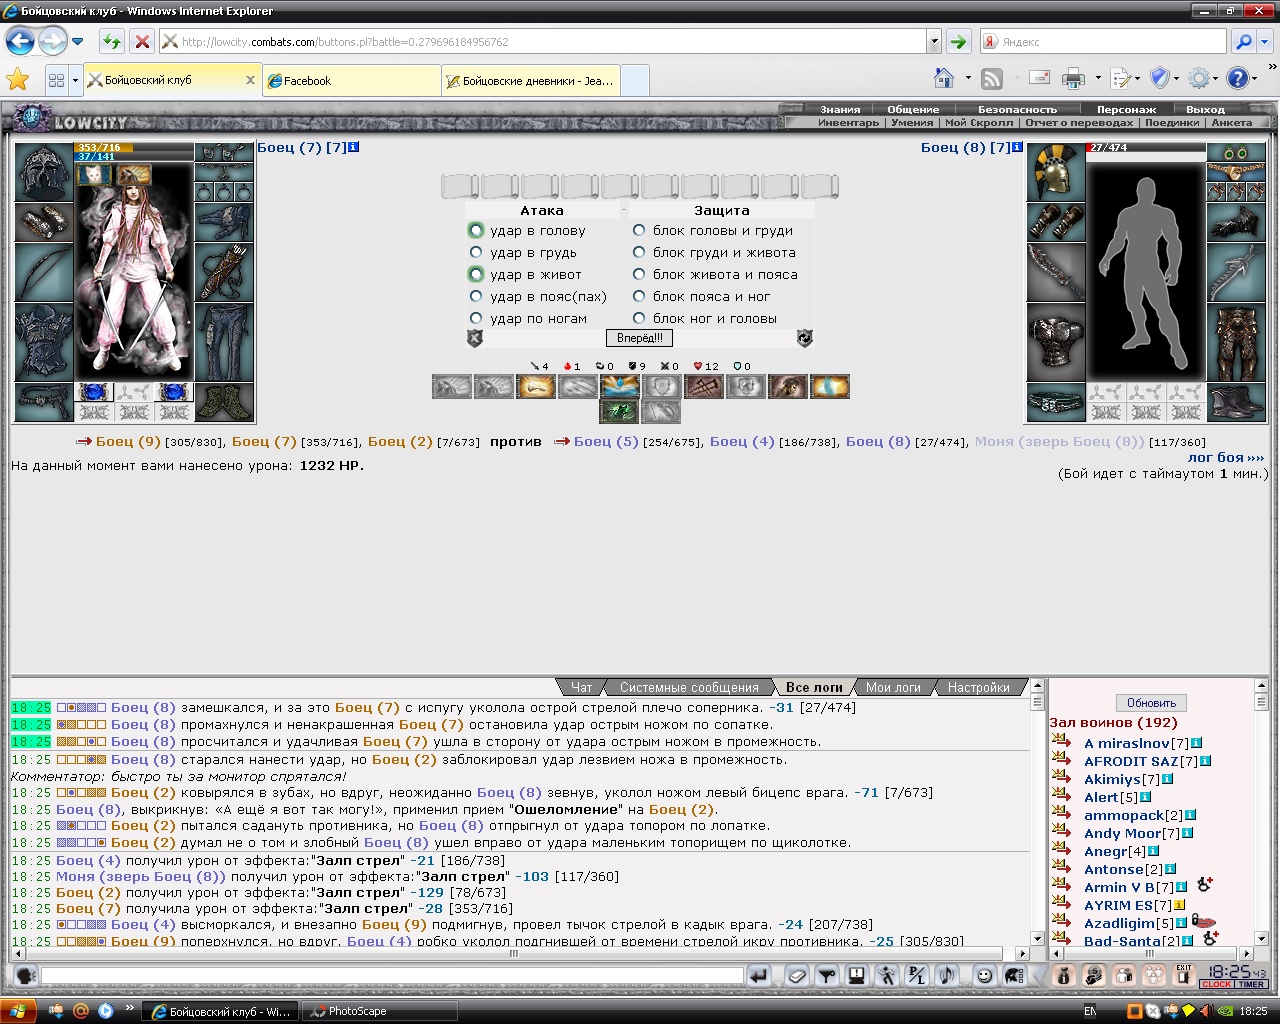Screen dimensions: 1280x1024
Task: Open info for Боец (8) via blue i icon
Action: point(1017,147)
